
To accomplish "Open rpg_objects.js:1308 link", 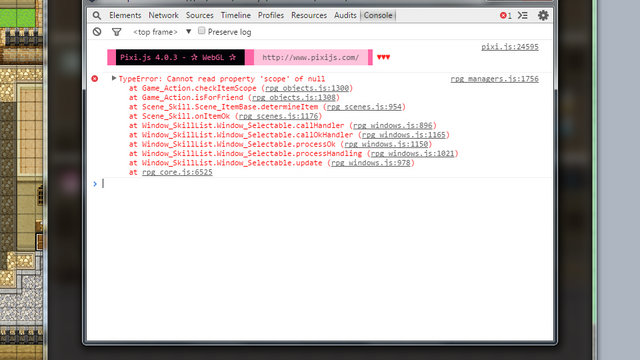I will (294, 98).
